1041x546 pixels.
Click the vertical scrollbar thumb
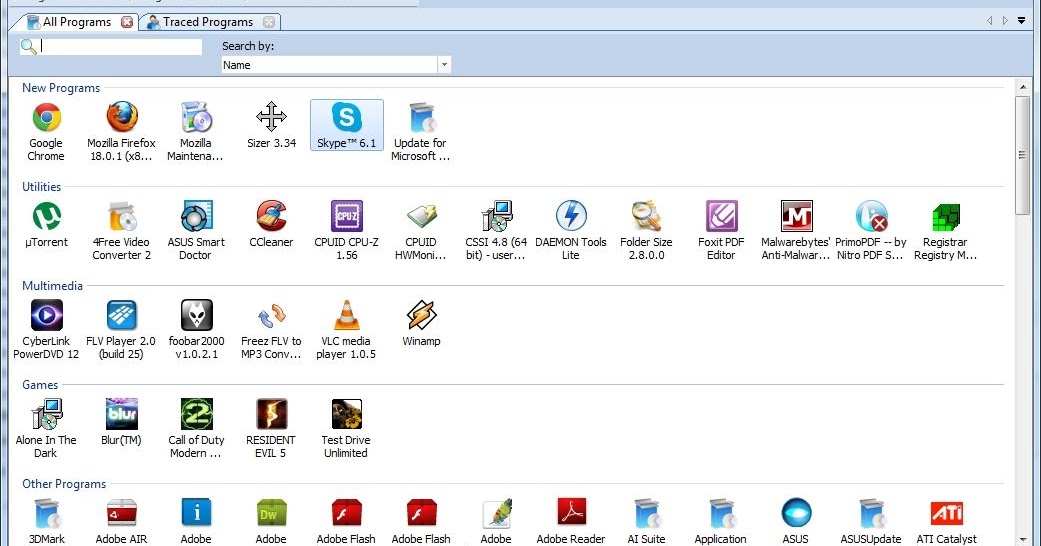1022,155
